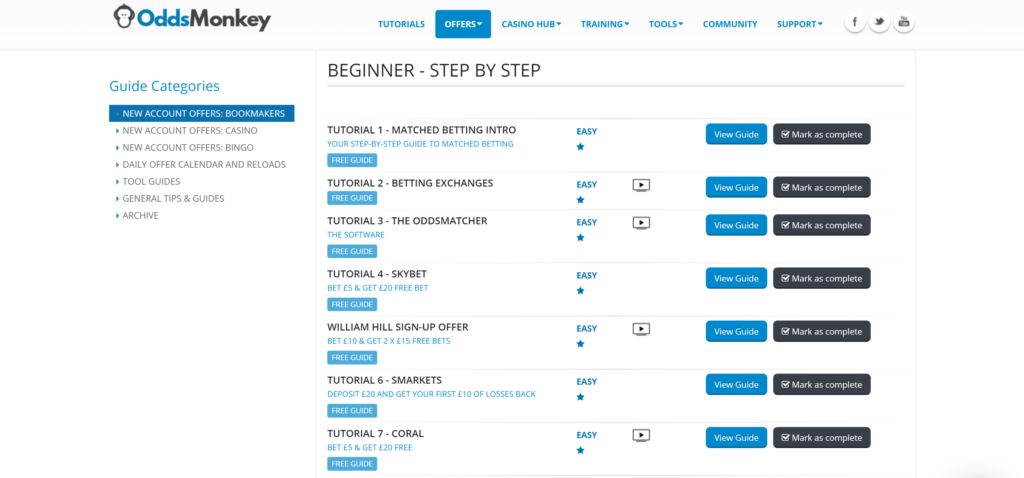Open the Casino Hub dropdown menu
The image size is (1024, 478).
click(532, 24)
